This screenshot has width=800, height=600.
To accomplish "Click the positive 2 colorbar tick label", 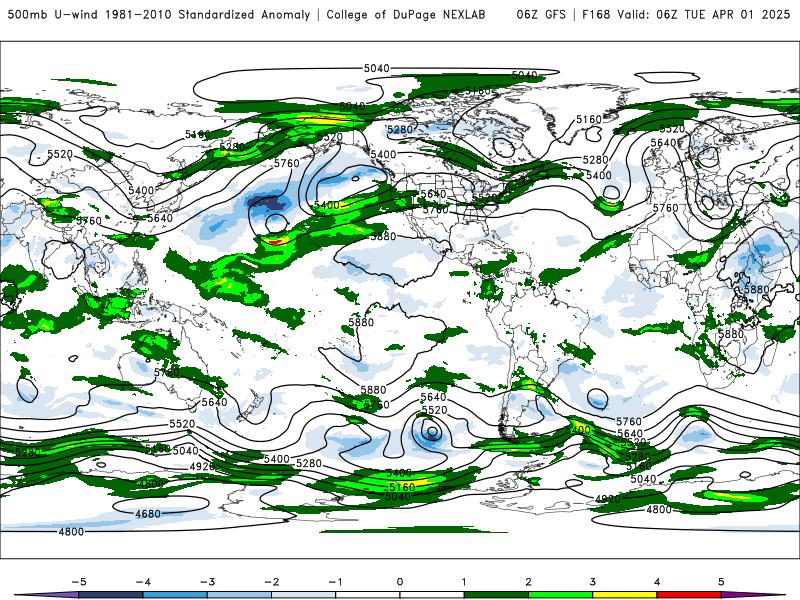I will (529, 582).
